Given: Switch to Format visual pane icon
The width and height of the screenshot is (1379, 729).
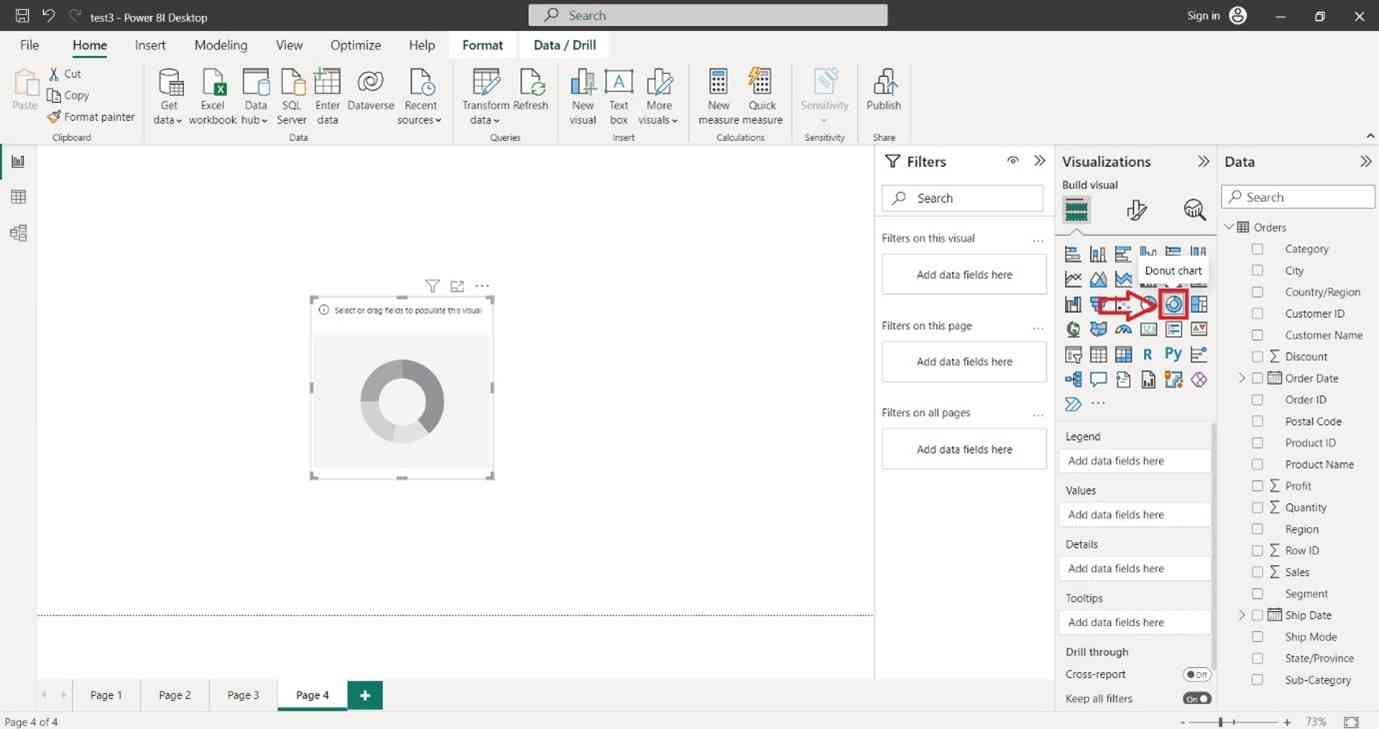Looking at the screenshot, I should click(1136, 210).
